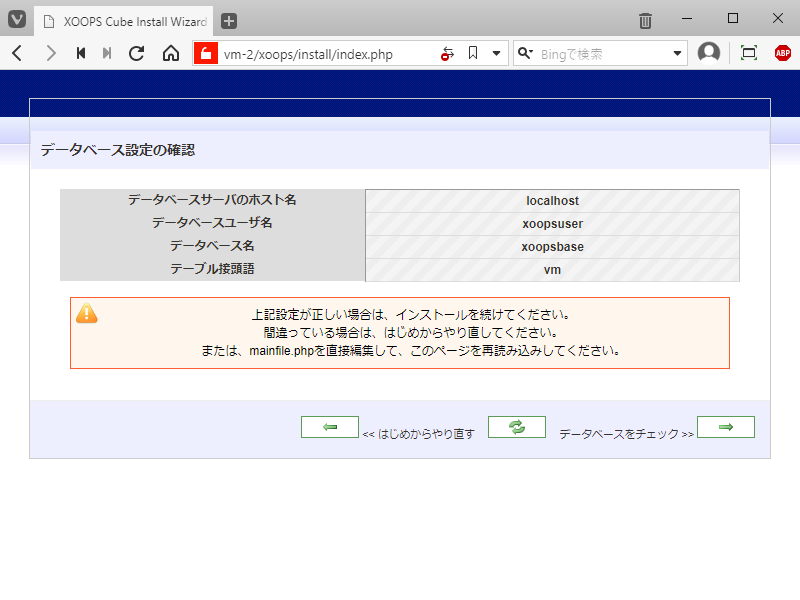Click the green reload button in wizard

pos(517,427)
